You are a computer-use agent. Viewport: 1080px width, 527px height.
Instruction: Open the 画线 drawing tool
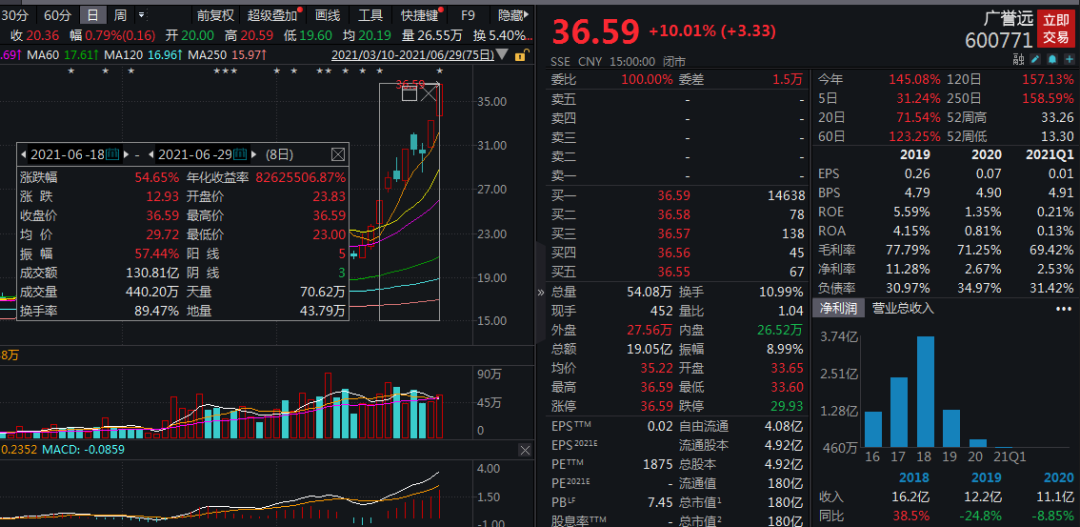tap(328, 14)
